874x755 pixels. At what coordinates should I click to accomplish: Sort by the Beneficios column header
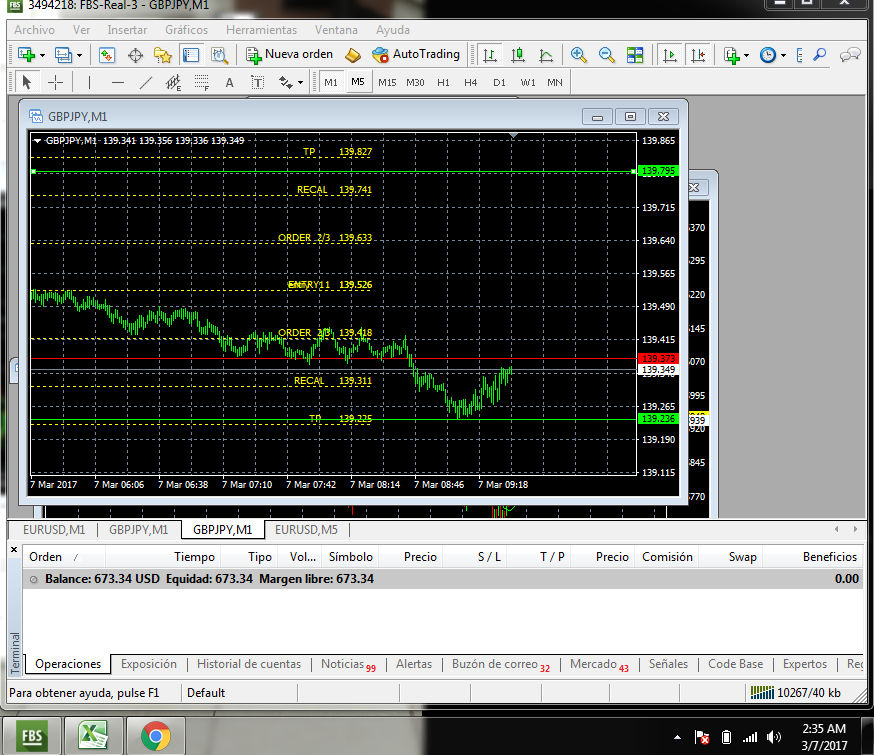pos(813,557)
